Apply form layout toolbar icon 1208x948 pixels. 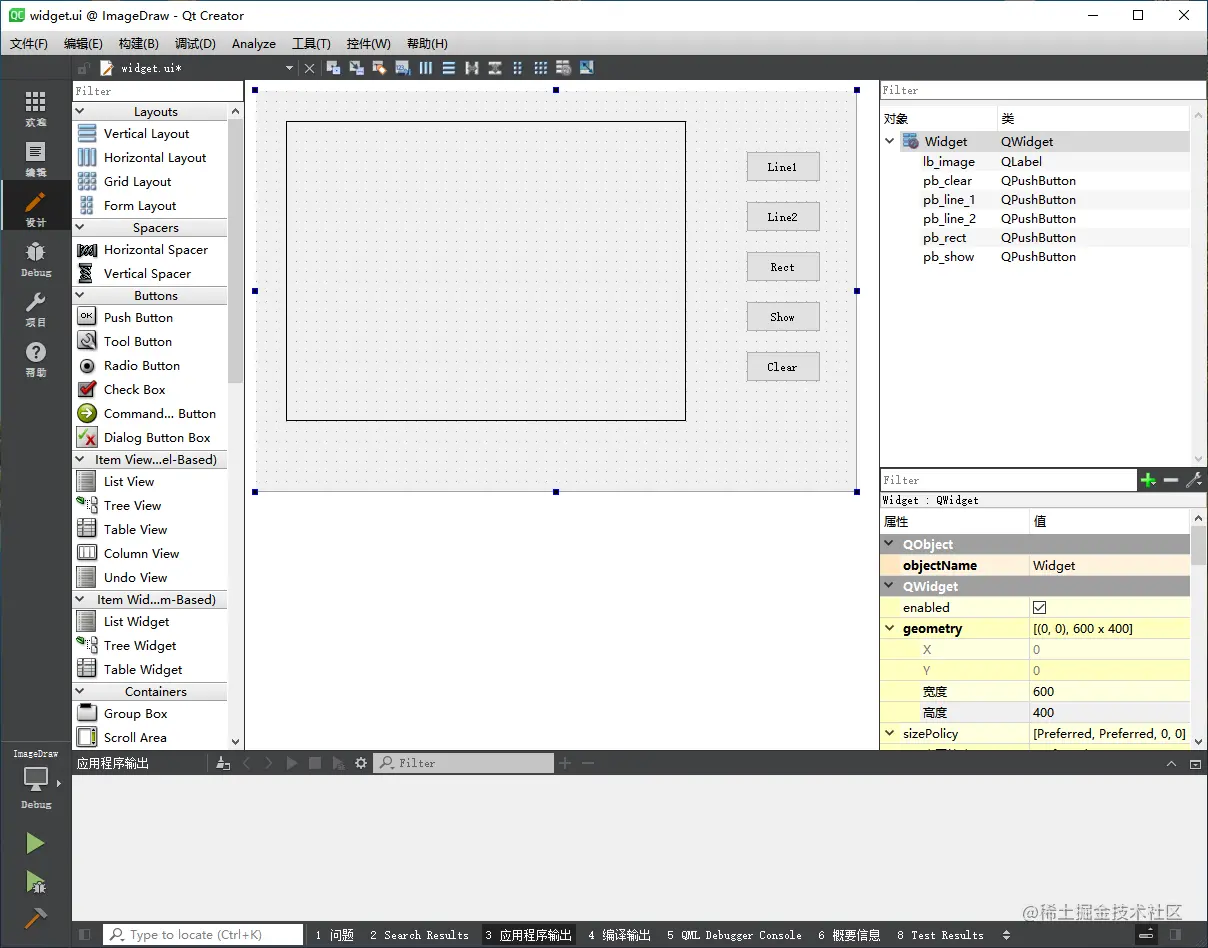pos(517,68)
